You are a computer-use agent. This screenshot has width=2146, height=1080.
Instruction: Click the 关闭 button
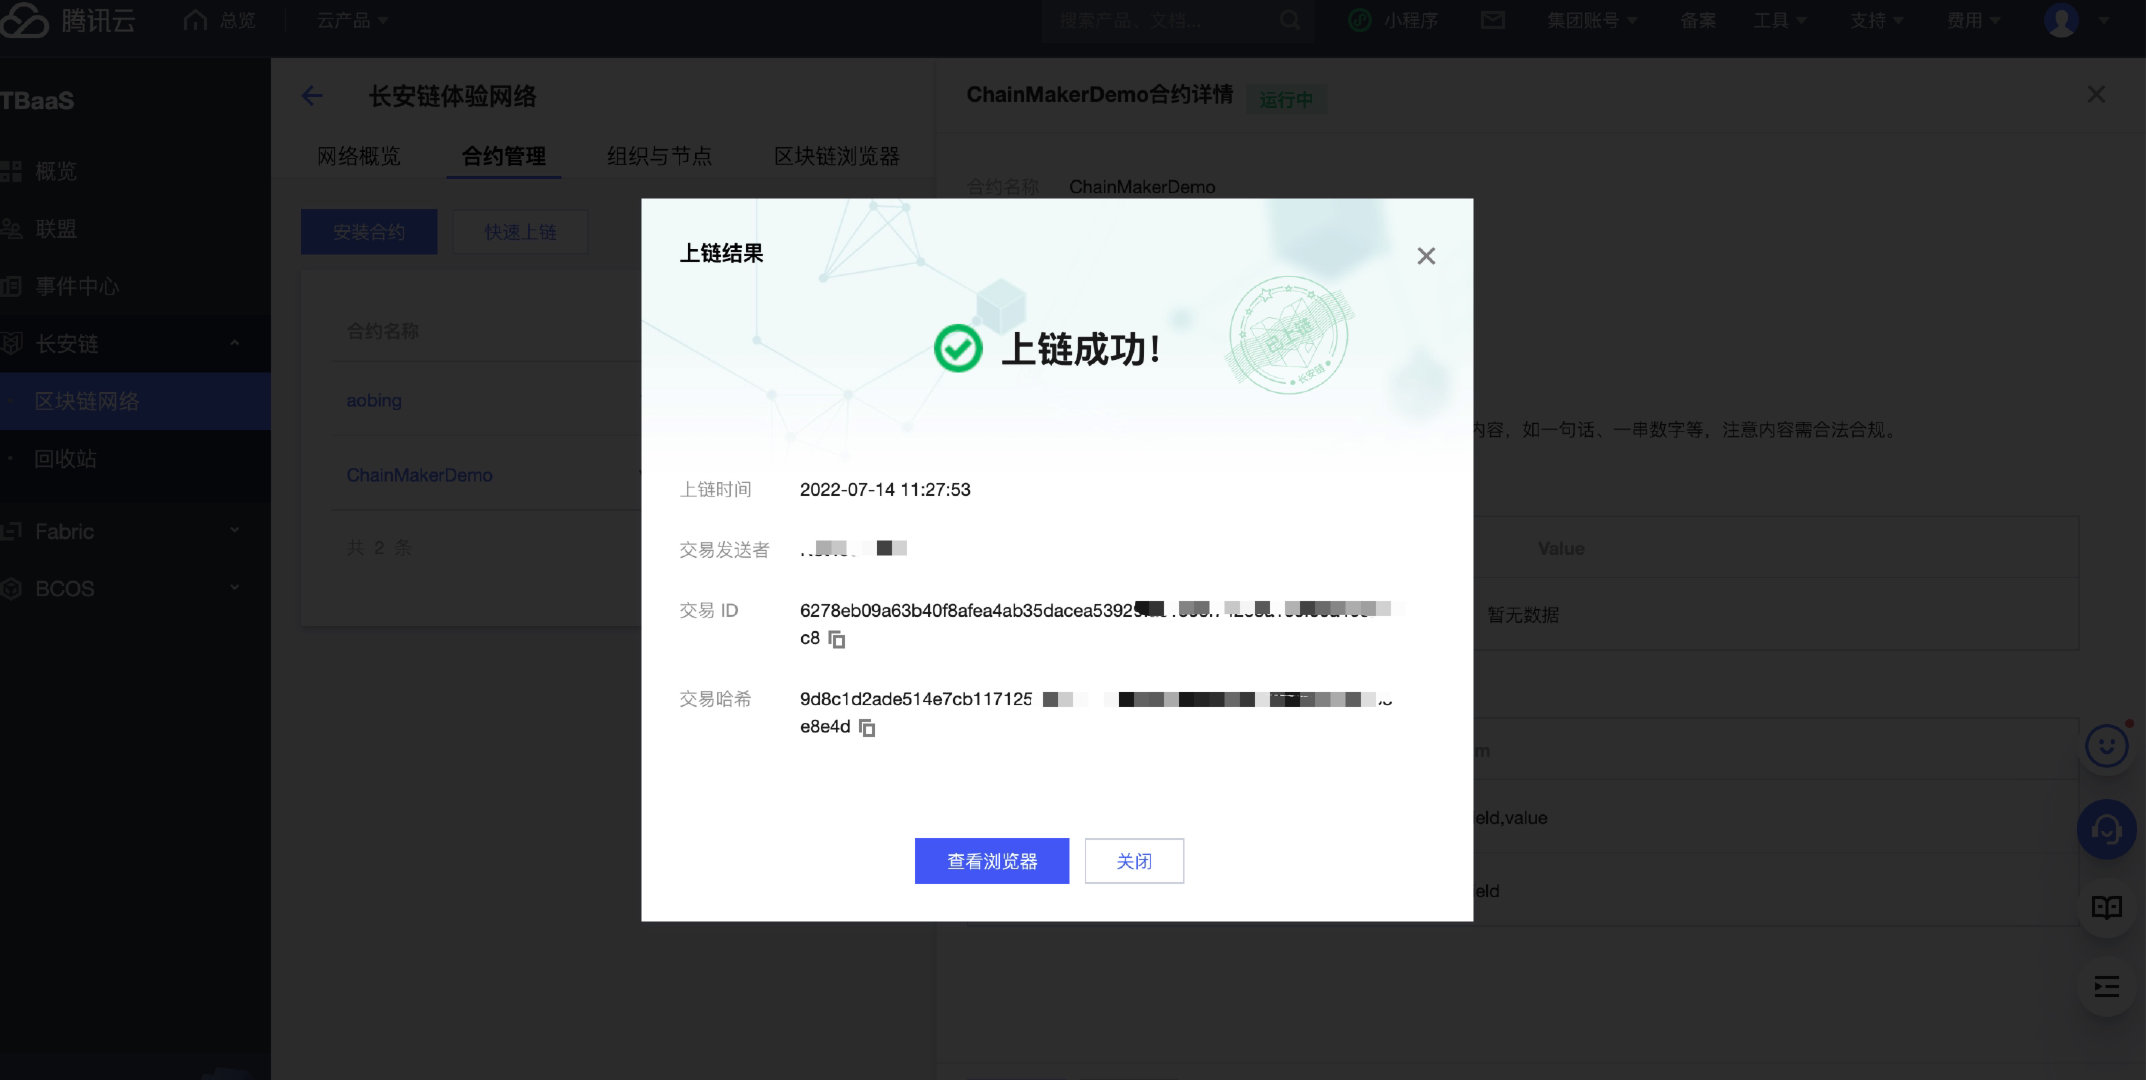1134,861
